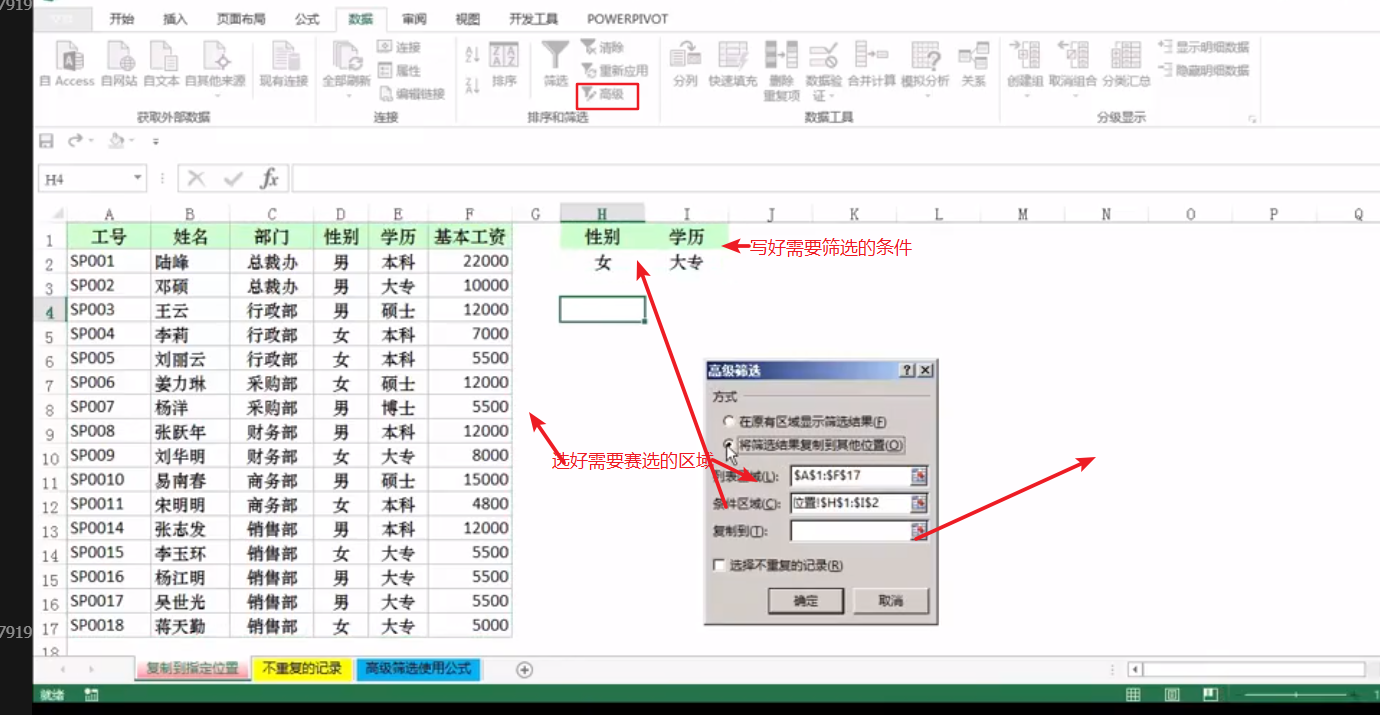Toggle the Filter (筛选) funnel

pos(556,64)
